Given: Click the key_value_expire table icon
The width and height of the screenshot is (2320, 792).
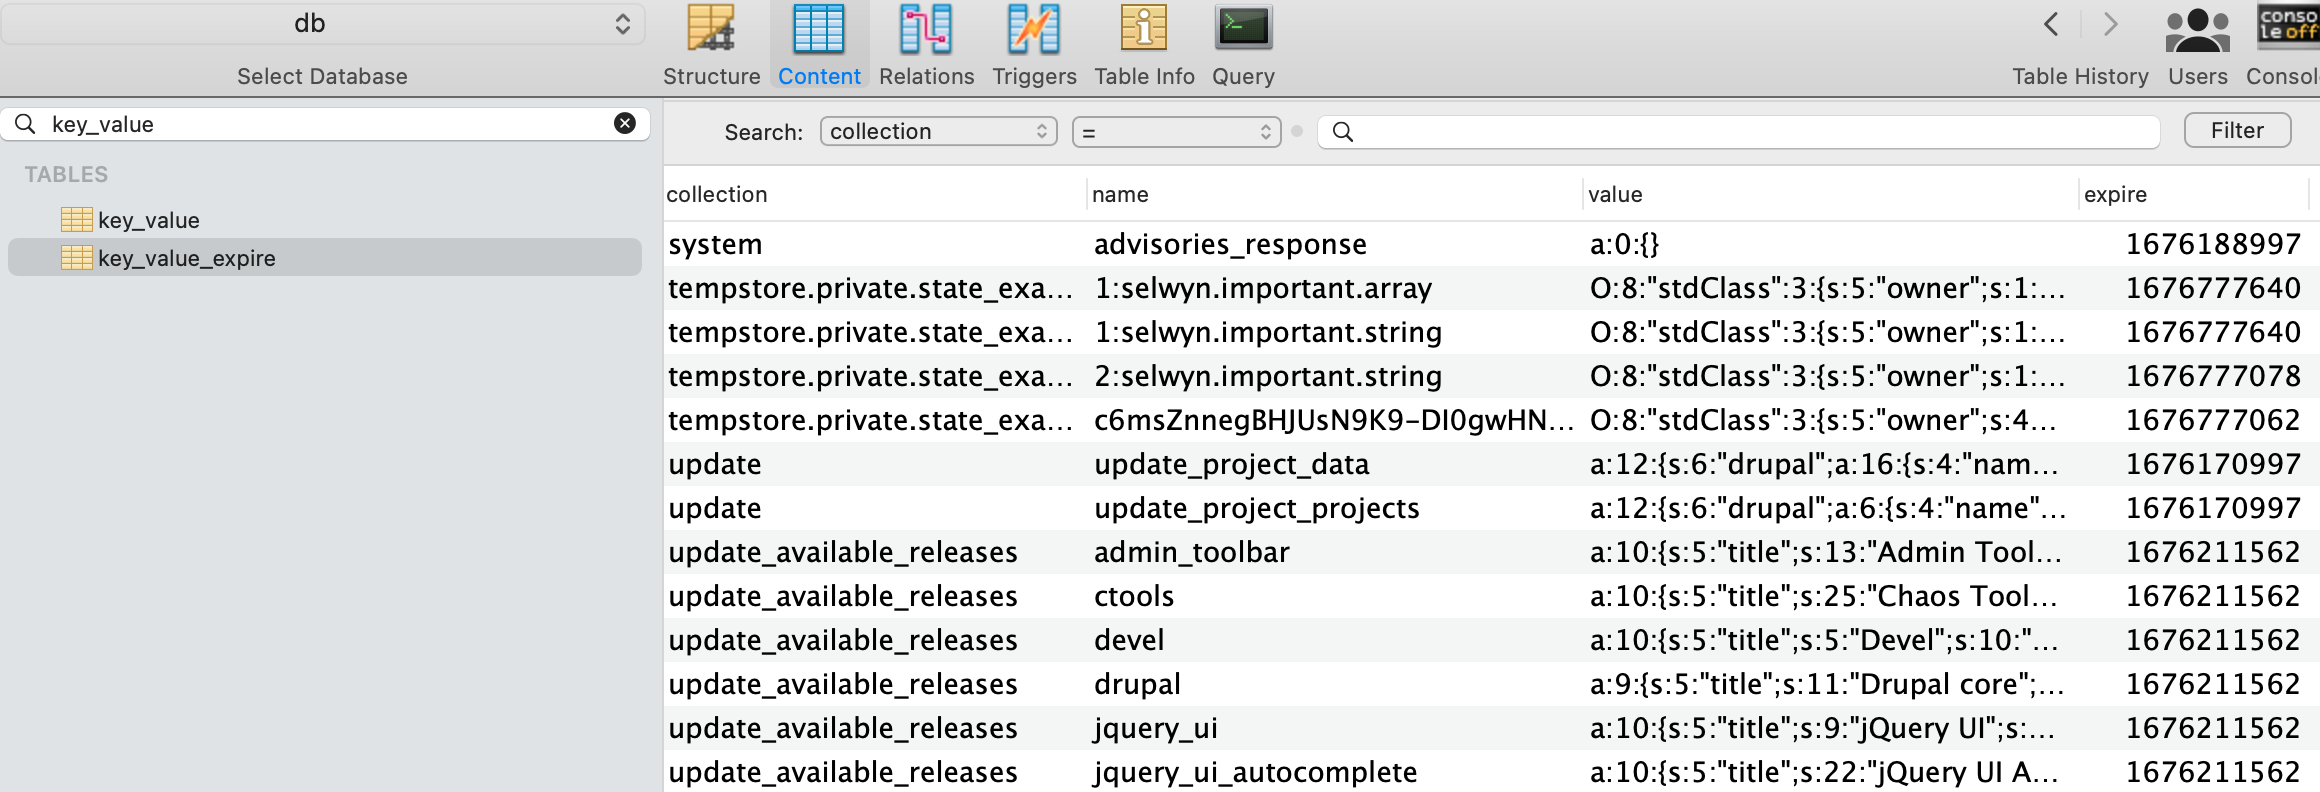Looking at the screenshot, I should 77,258.
